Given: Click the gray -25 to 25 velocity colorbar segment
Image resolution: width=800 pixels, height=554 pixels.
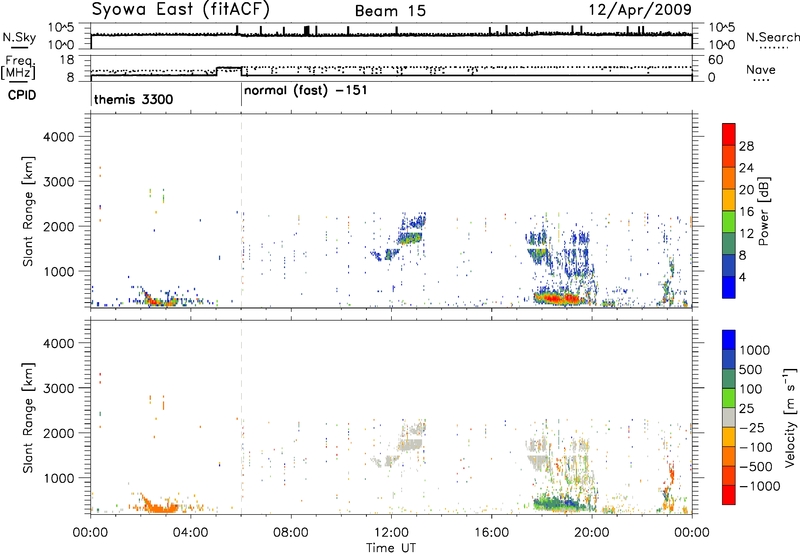Looking at the screenshot, I should click(729, 417).
